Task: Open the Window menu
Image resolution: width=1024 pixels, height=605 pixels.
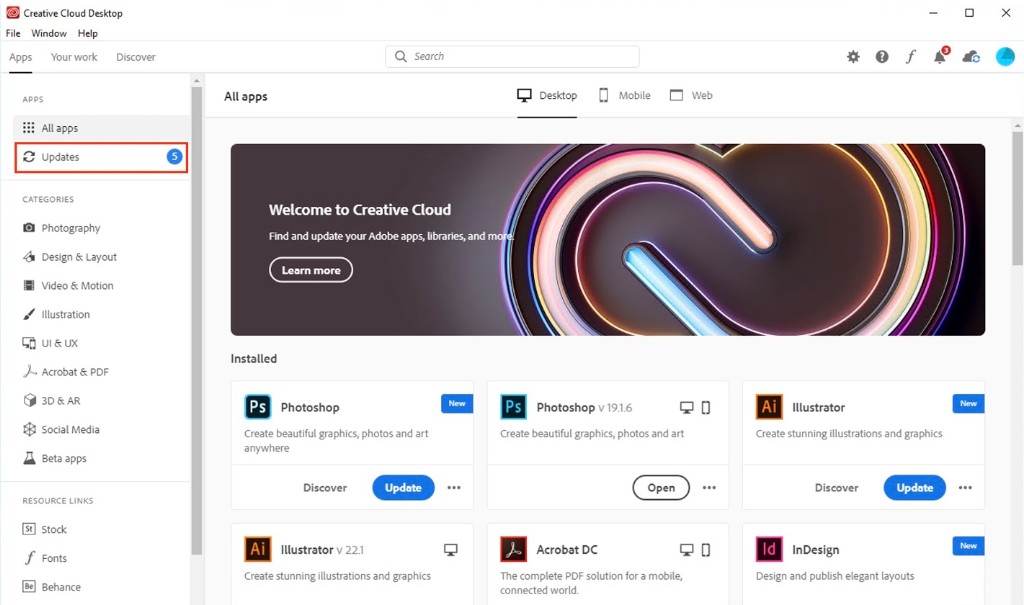Action: (49, 33)
